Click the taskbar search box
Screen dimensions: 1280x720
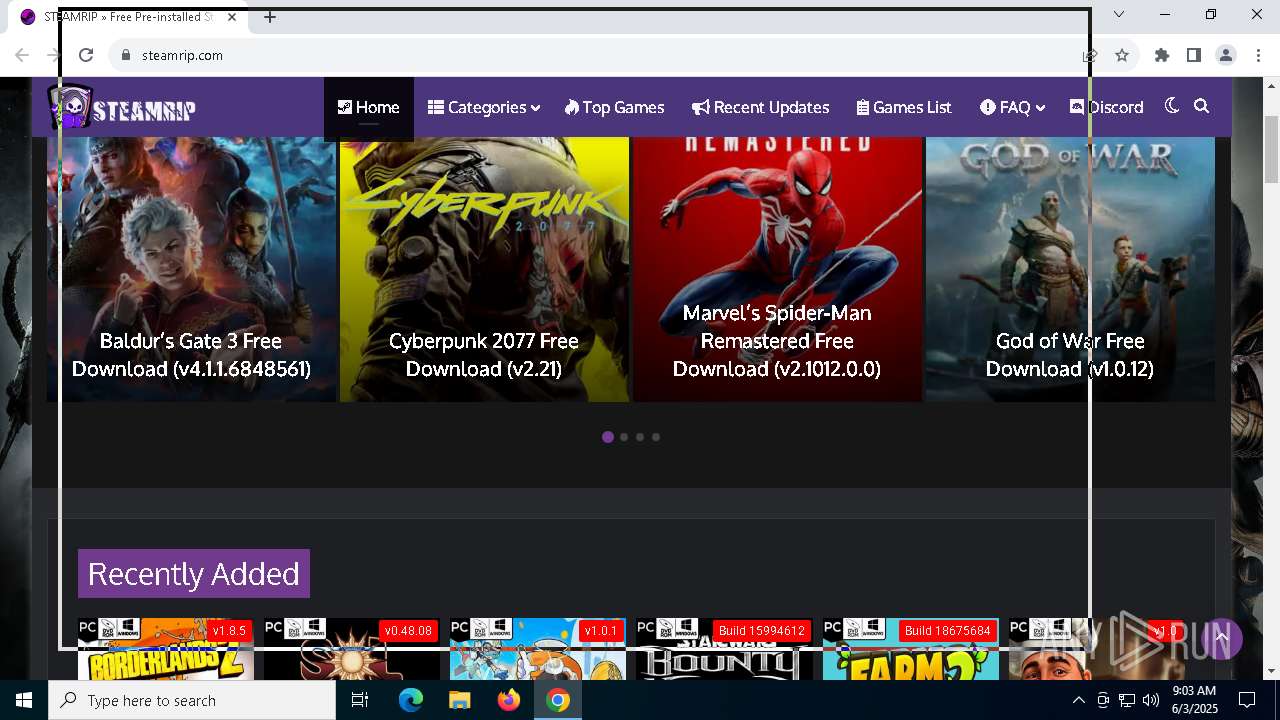pos(192,700)
